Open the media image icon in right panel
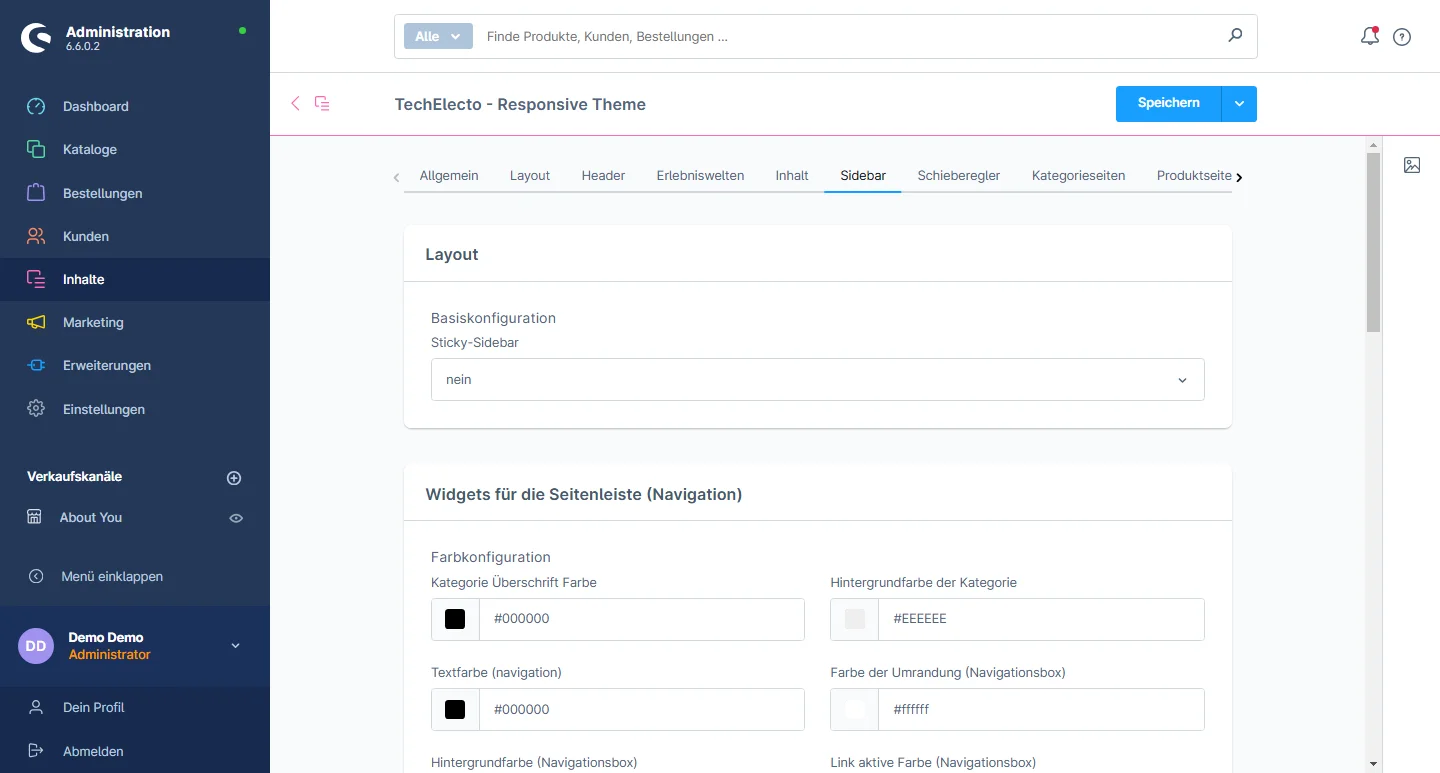 [x=1411, y=165]
